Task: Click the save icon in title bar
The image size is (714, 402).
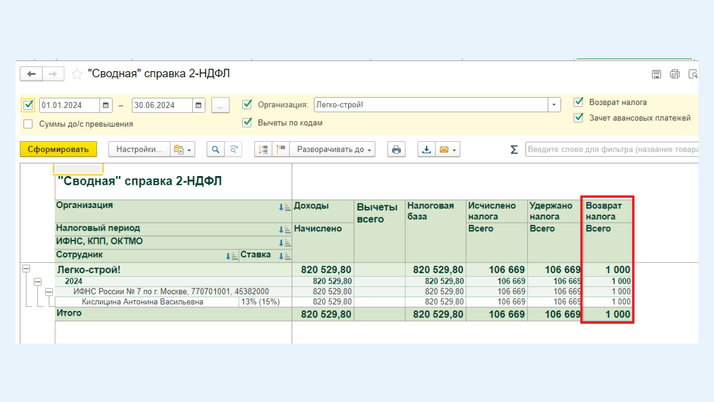Action: (x=656, y=74)
